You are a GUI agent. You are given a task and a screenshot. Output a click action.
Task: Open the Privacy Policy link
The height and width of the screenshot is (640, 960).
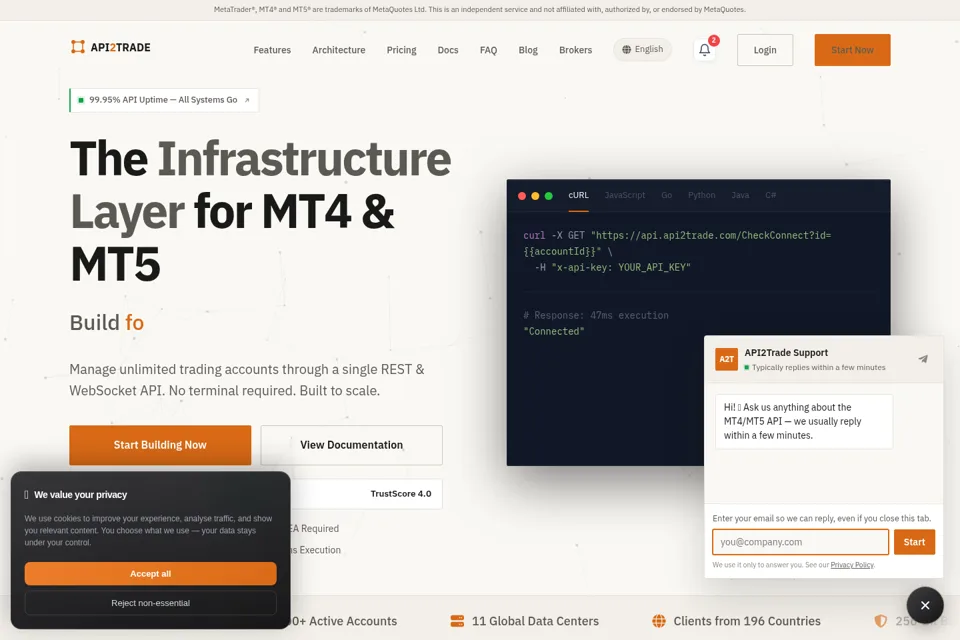(852, 565)
